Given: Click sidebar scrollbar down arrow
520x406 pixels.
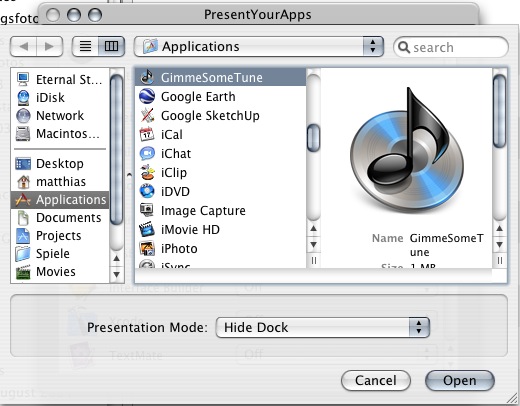Looking at the screenshot, I should pyautogui.click(x=116, y=274).
